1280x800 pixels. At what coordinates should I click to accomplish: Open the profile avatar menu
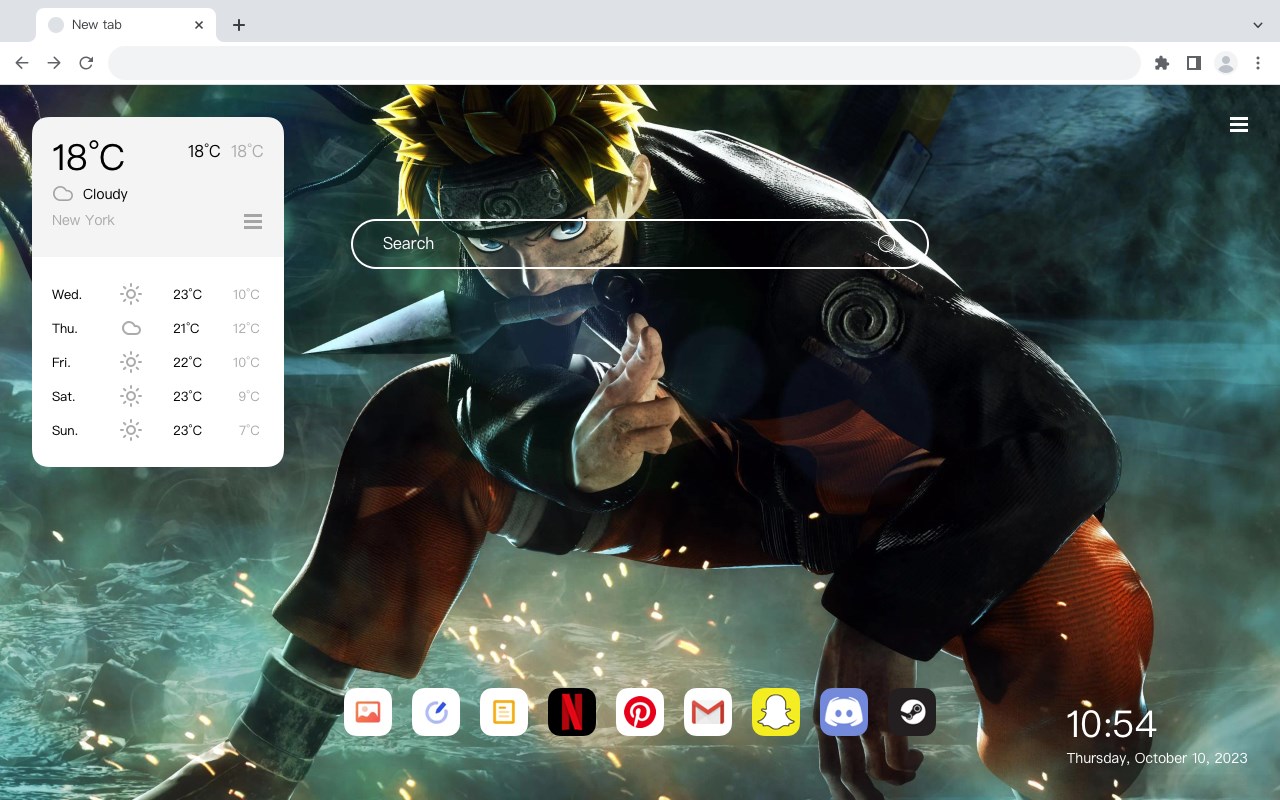point(1226,63)
